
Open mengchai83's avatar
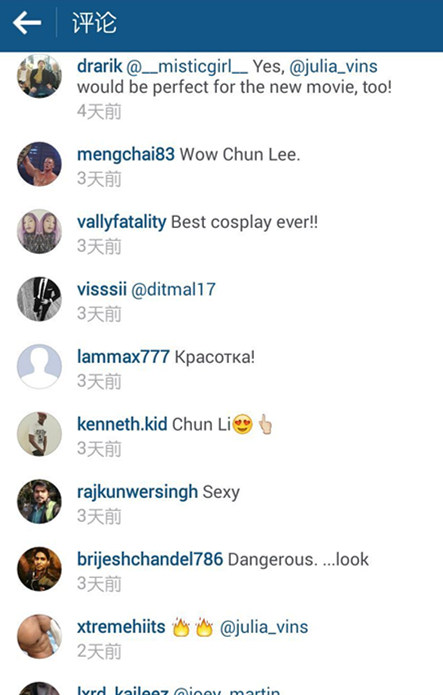39,164
